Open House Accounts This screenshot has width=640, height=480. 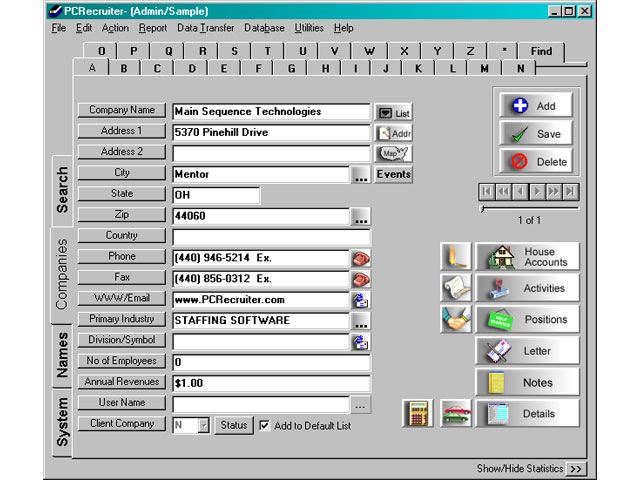point(528,256)
